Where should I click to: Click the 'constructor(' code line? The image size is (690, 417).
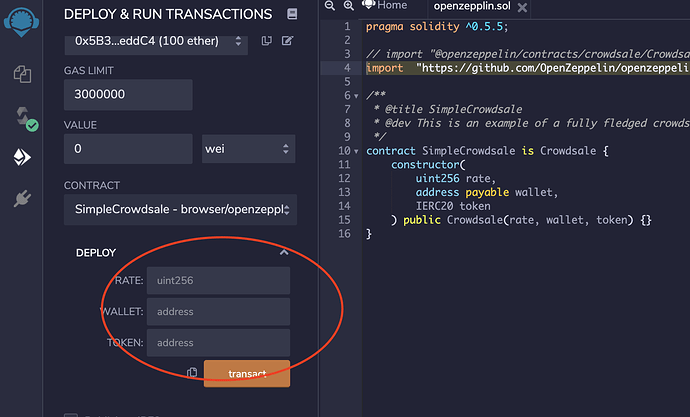pyautogui.click(x=428, y=165)
